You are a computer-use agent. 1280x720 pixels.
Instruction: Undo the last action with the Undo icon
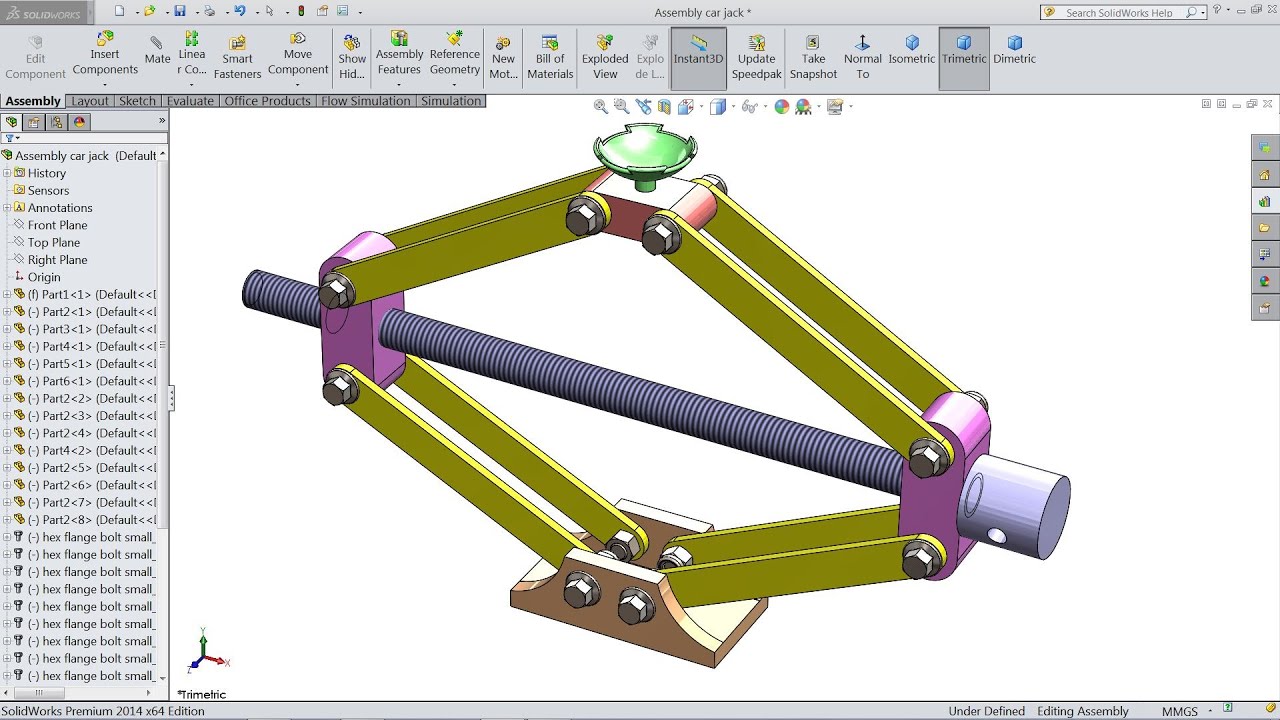pos(240,11)
